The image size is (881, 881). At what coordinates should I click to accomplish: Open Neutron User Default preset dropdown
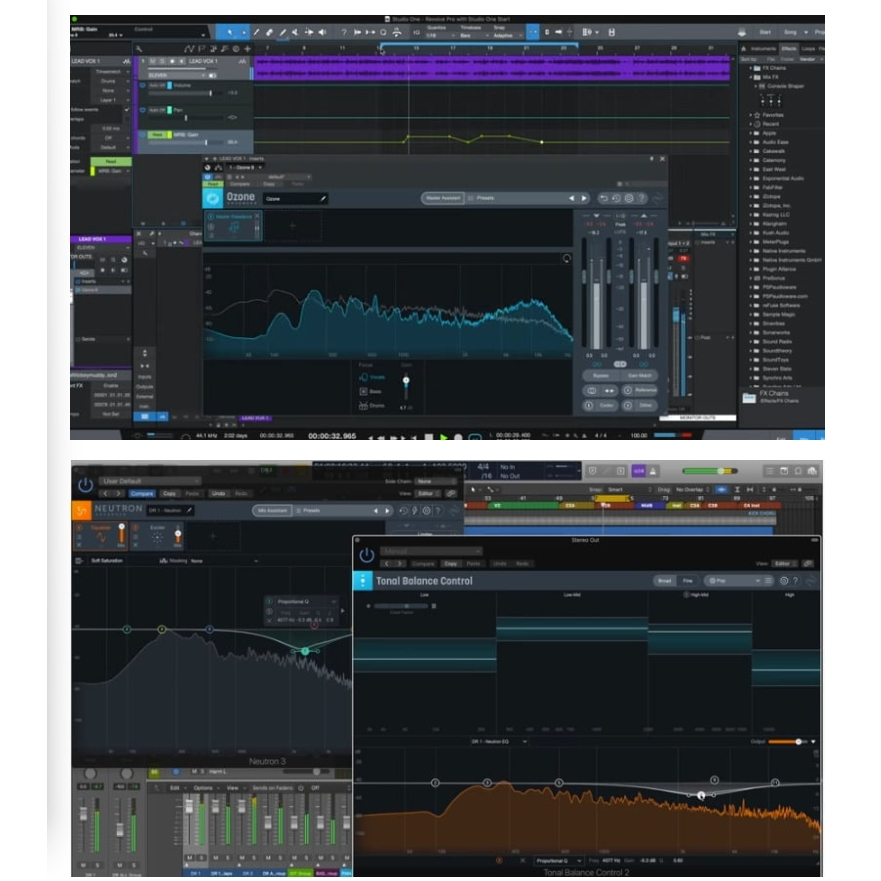(x=149, y=481)
